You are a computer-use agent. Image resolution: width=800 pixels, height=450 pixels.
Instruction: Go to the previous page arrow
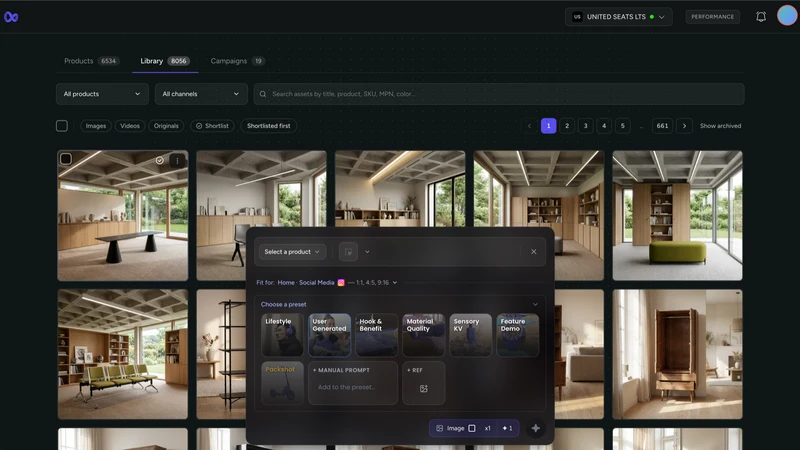tap(529, 126)
